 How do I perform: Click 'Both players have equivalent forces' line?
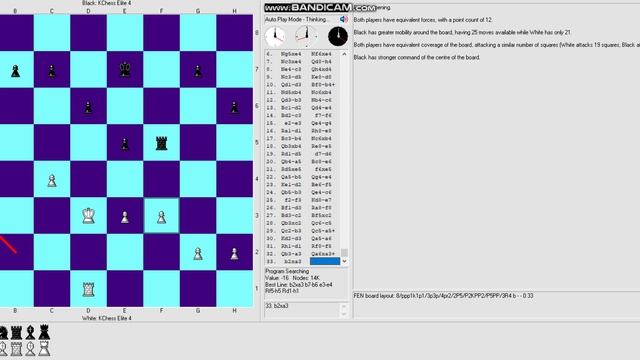coord(423,20)
